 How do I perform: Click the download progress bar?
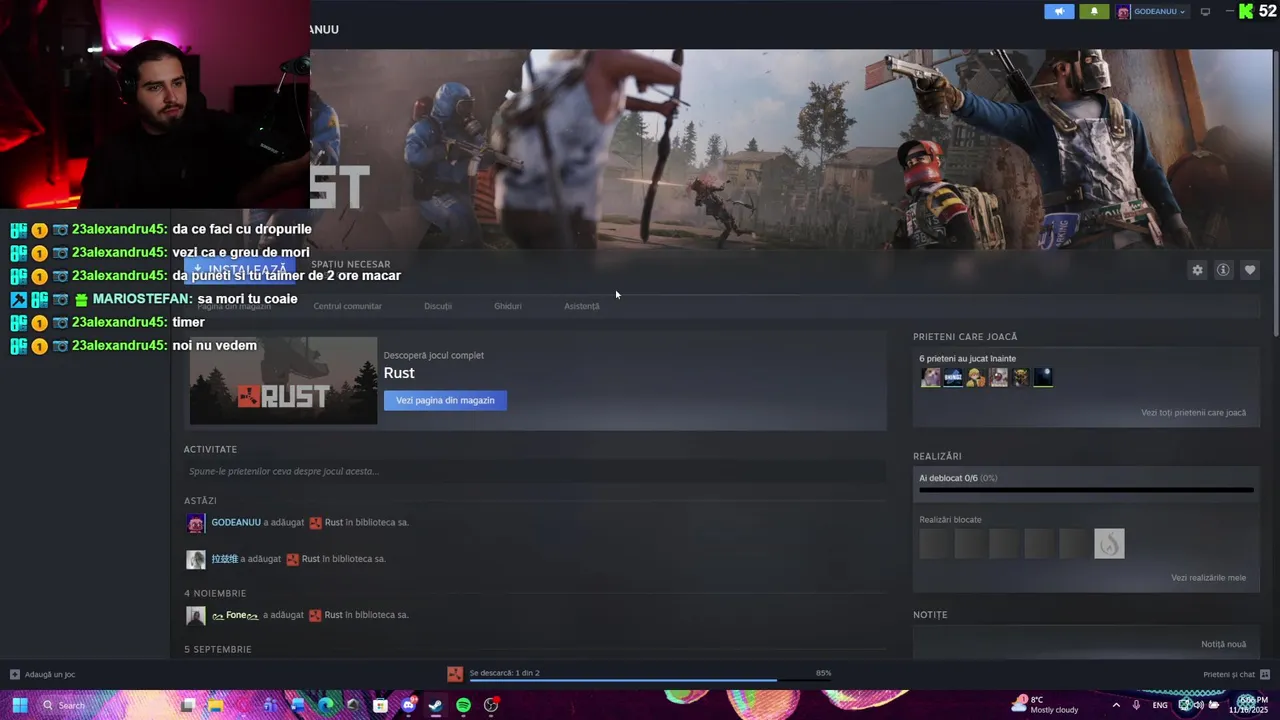point(650,680)
